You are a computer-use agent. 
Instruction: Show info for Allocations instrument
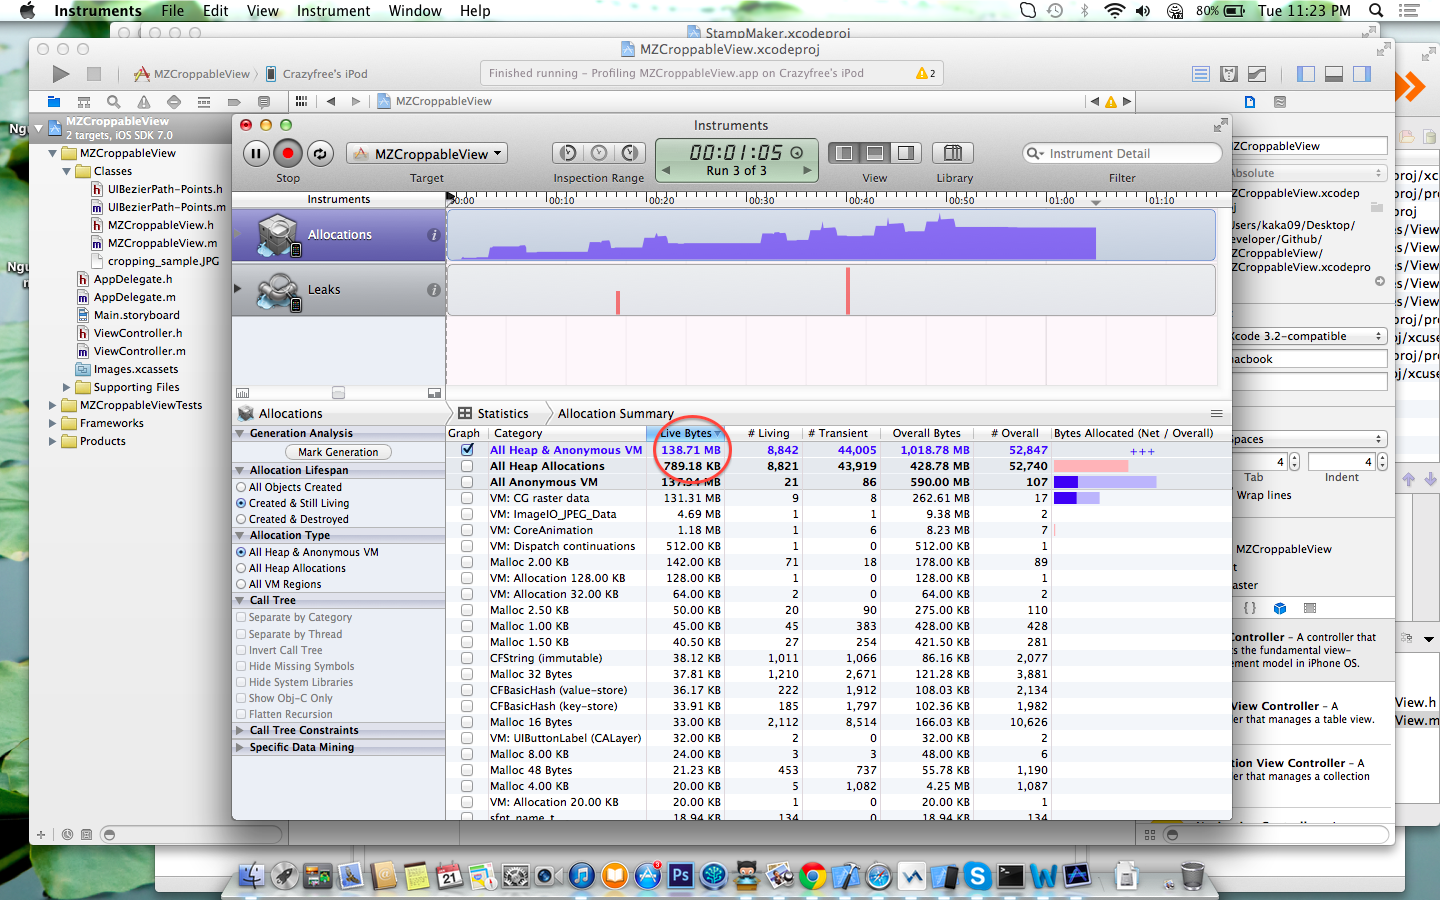[433, 235]
